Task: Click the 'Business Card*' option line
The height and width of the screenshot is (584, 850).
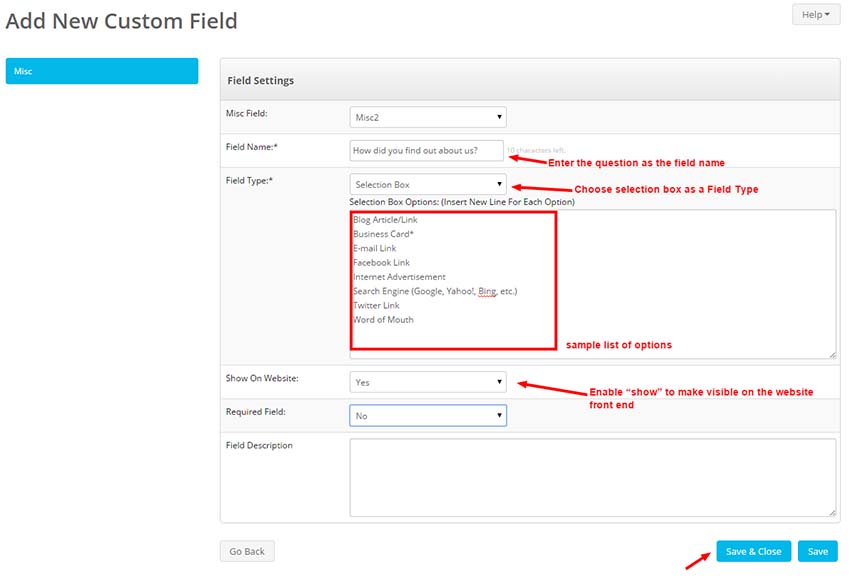Action: click(x=383, y=234)
